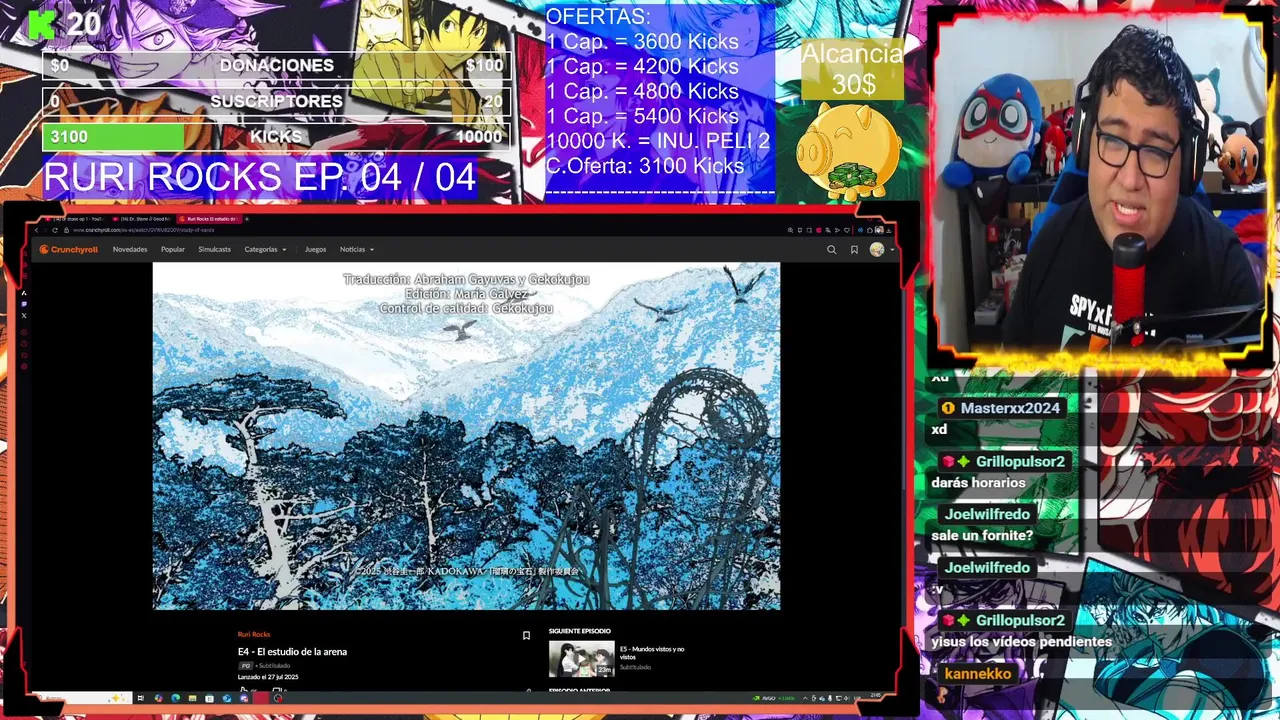
Task: Click the DONACIONES goal bar
Action: click(277, 65)
